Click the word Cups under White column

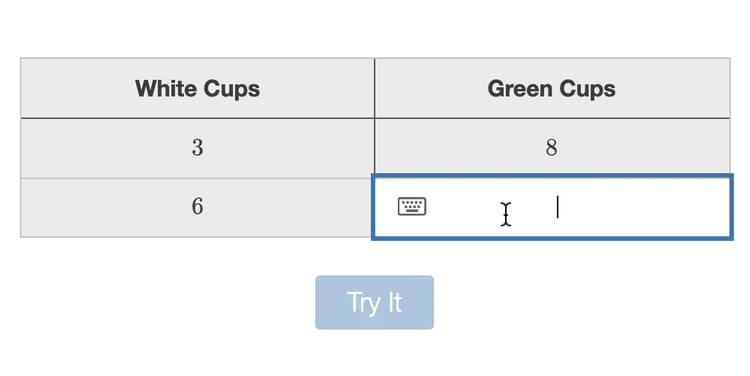pos(232,90)
